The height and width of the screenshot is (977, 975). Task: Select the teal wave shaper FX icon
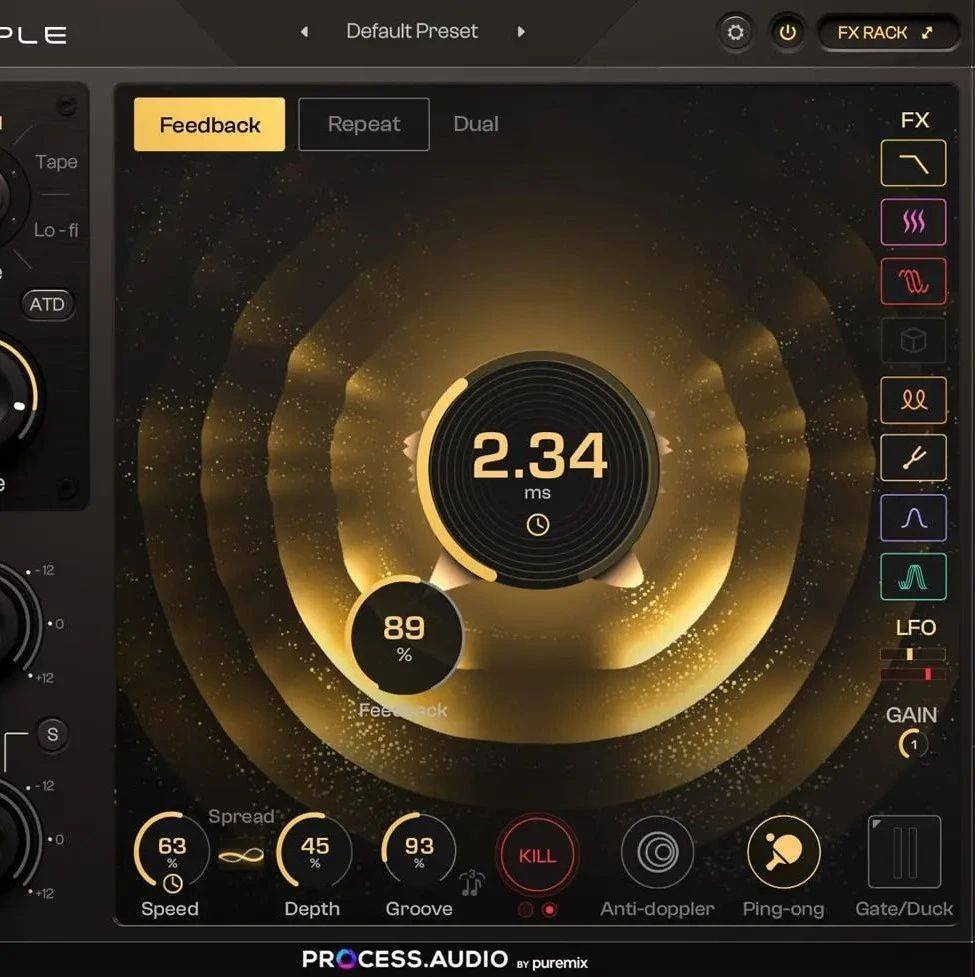tap(912, 576)
